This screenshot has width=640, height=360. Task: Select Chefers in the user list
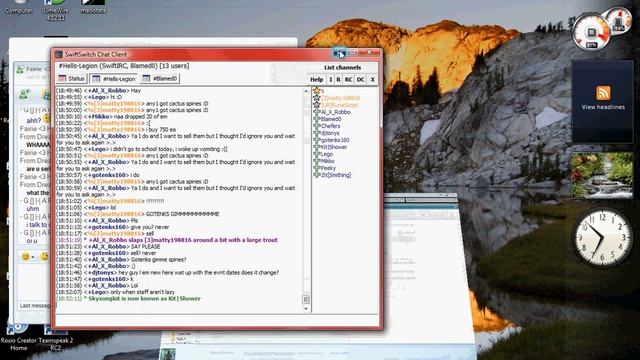point(330,126)
